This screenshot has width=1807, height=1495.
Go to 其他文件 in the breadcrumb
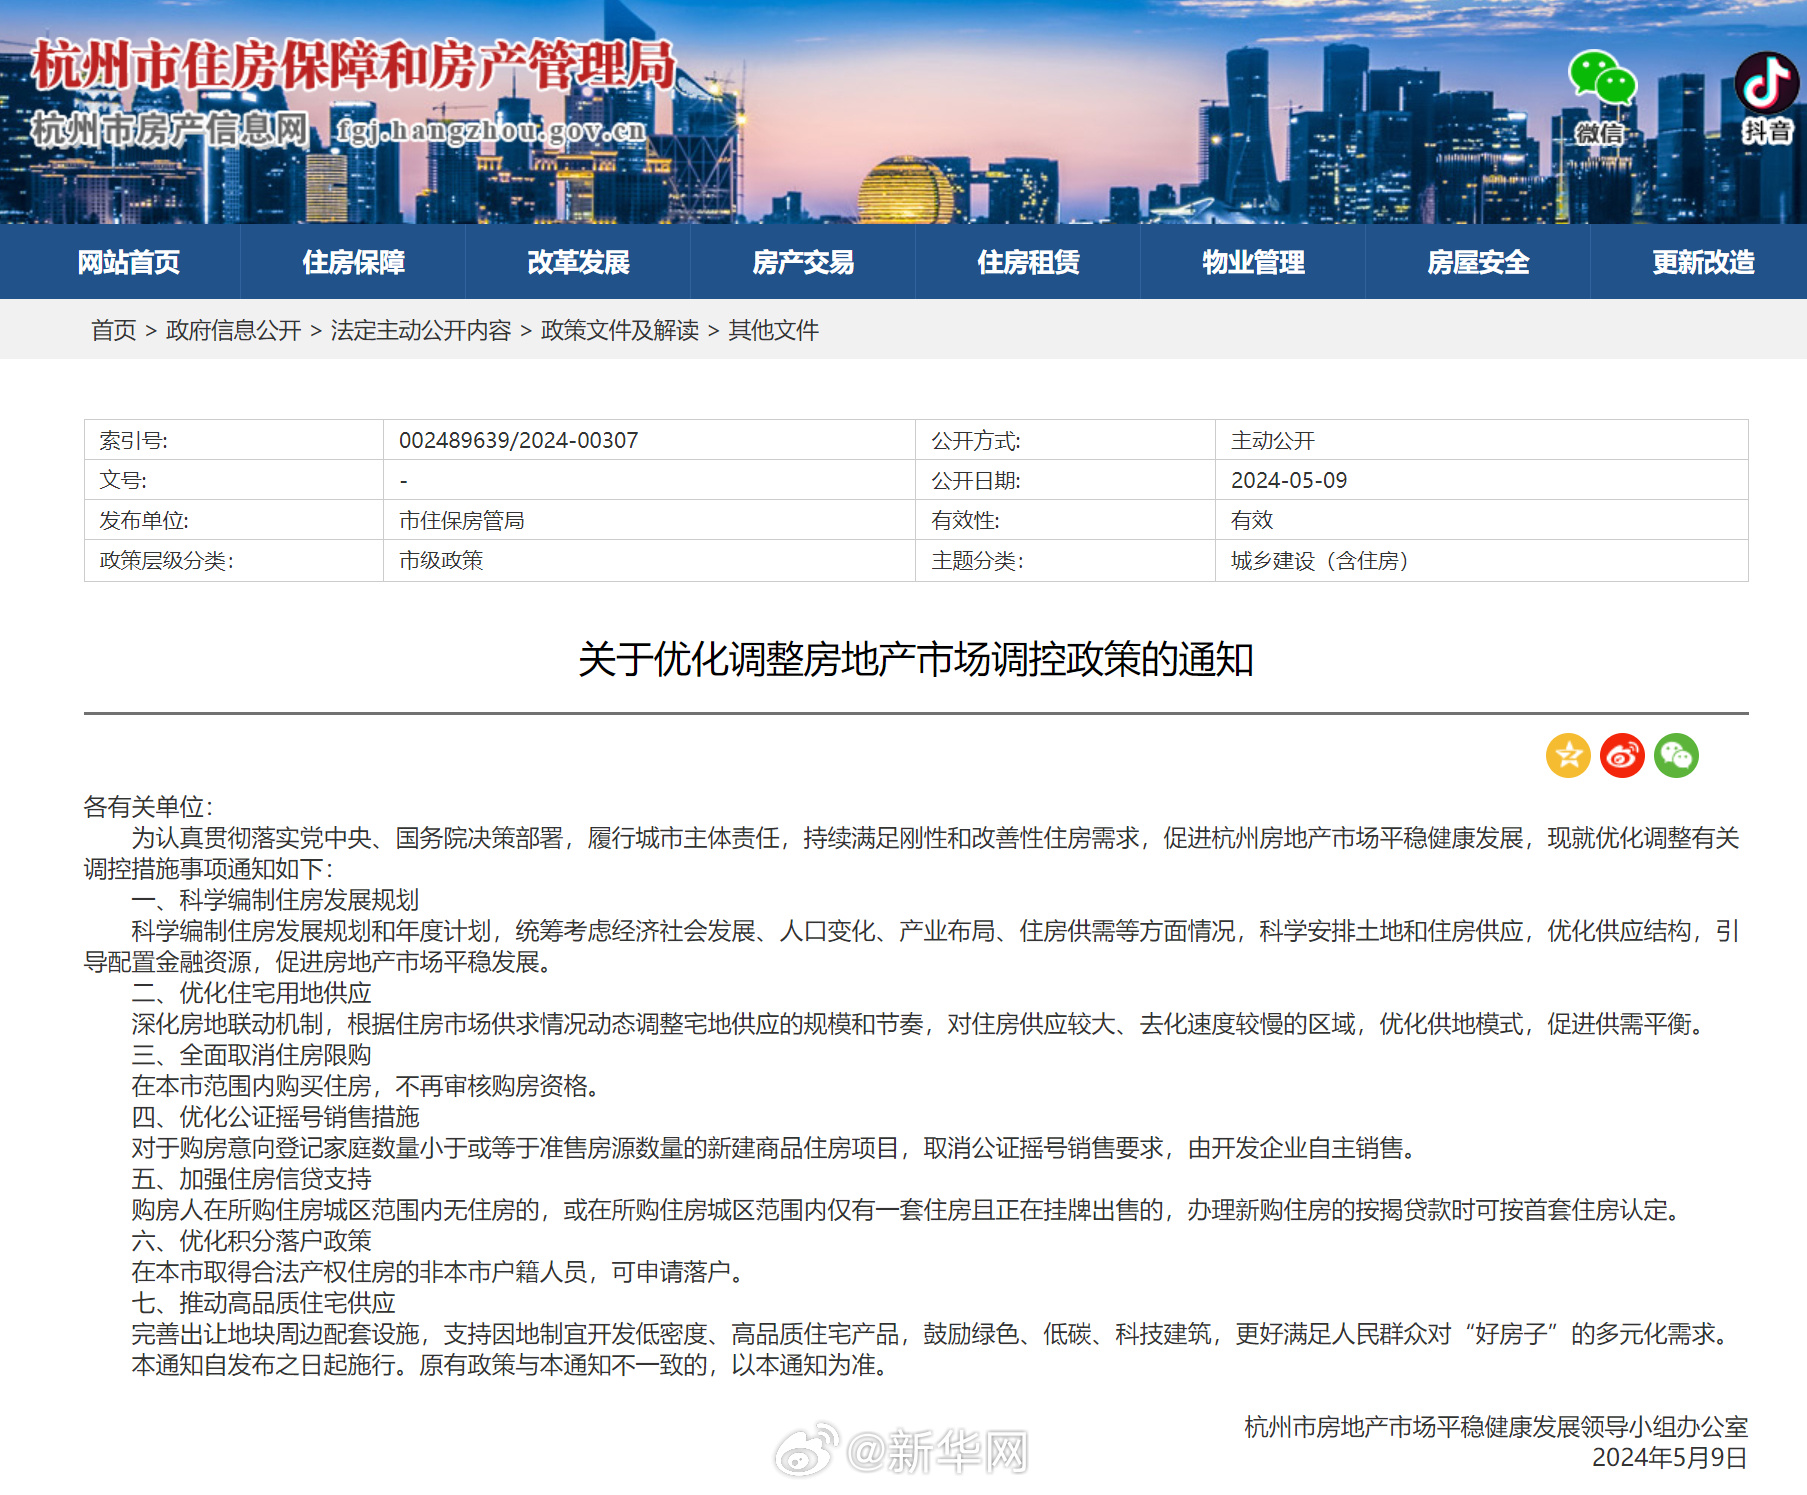tap(773, 330)
